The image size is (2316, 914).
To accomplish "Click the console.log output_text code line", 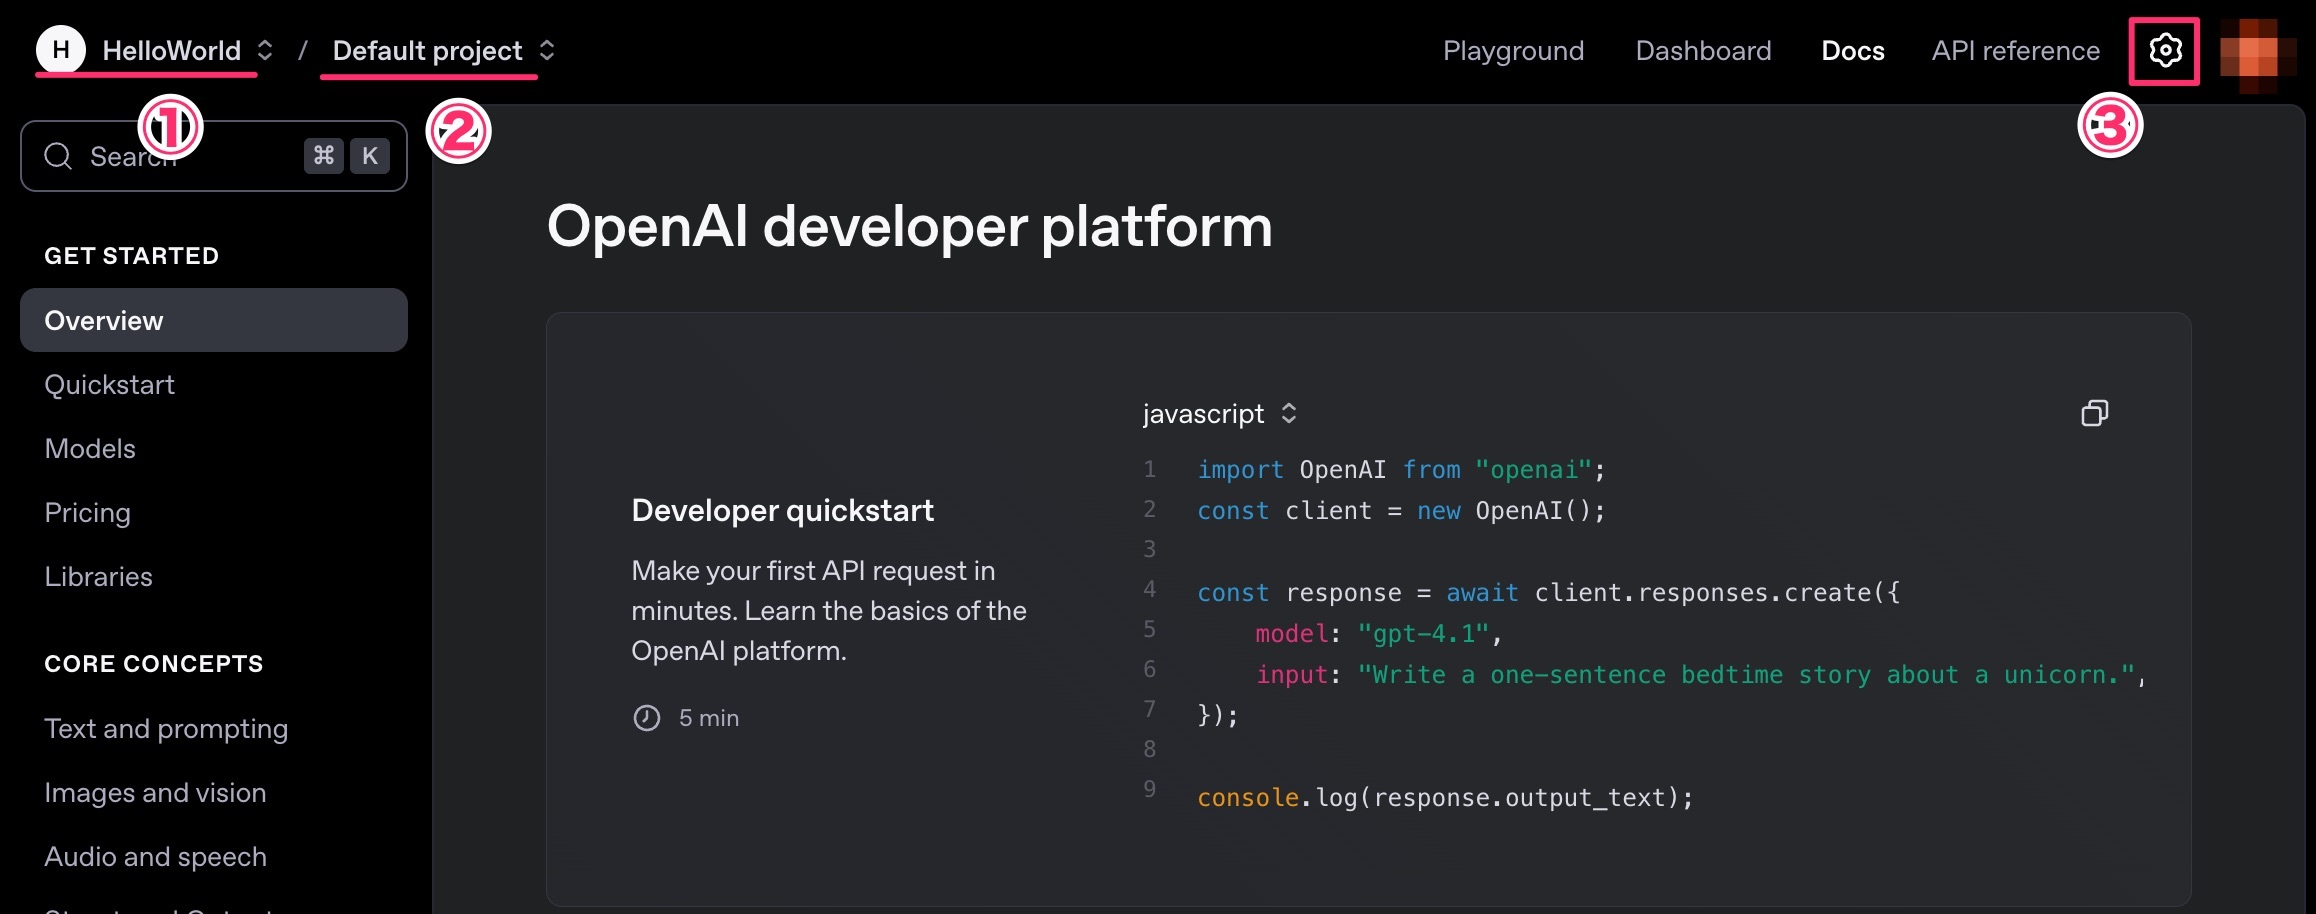I will tap(1445, 797).
